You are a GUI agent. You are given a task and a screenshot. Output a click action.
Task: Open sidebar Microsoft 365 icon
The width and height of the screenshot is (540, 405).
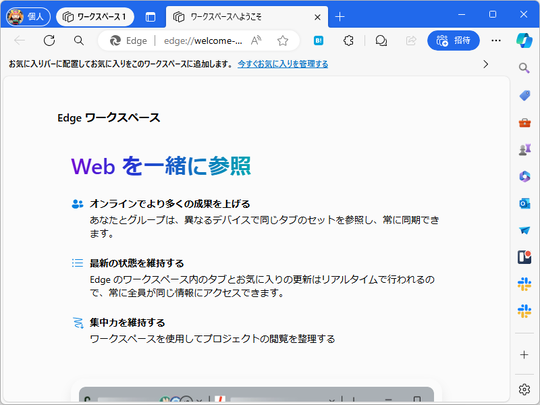[524, 176]
